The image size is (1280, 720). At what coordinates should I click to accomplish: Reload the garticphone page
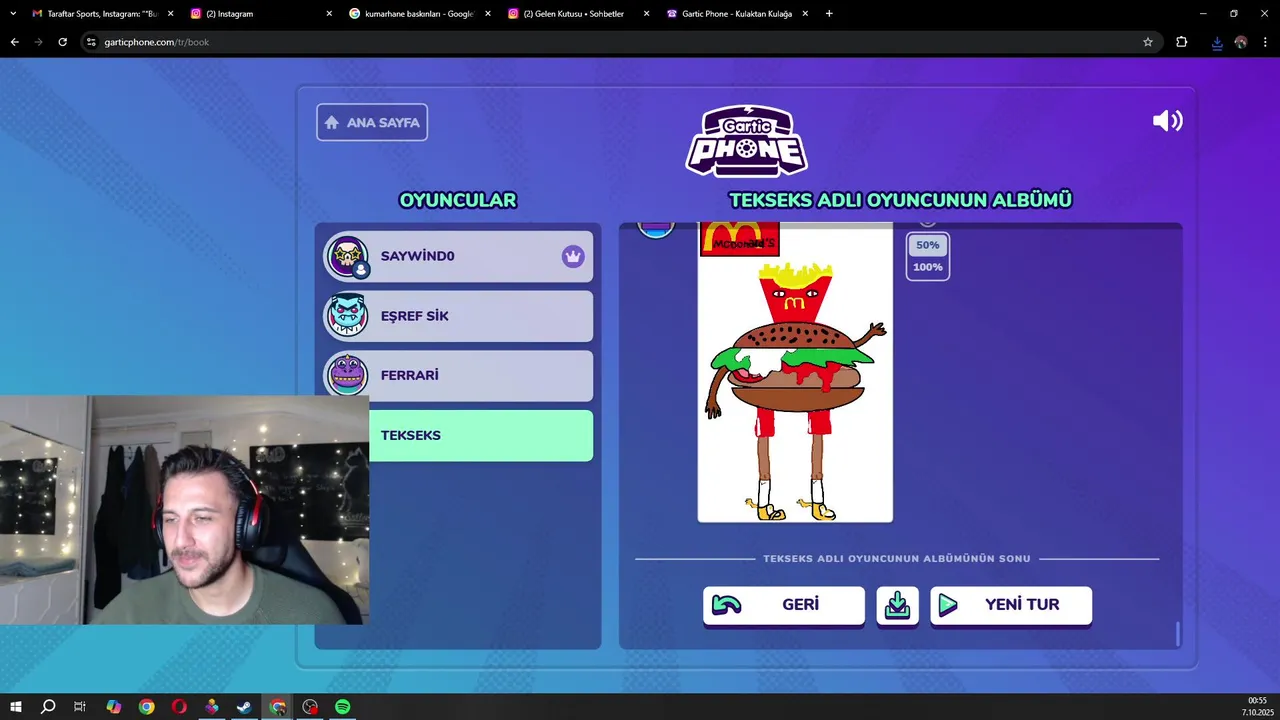click(62, 42)
